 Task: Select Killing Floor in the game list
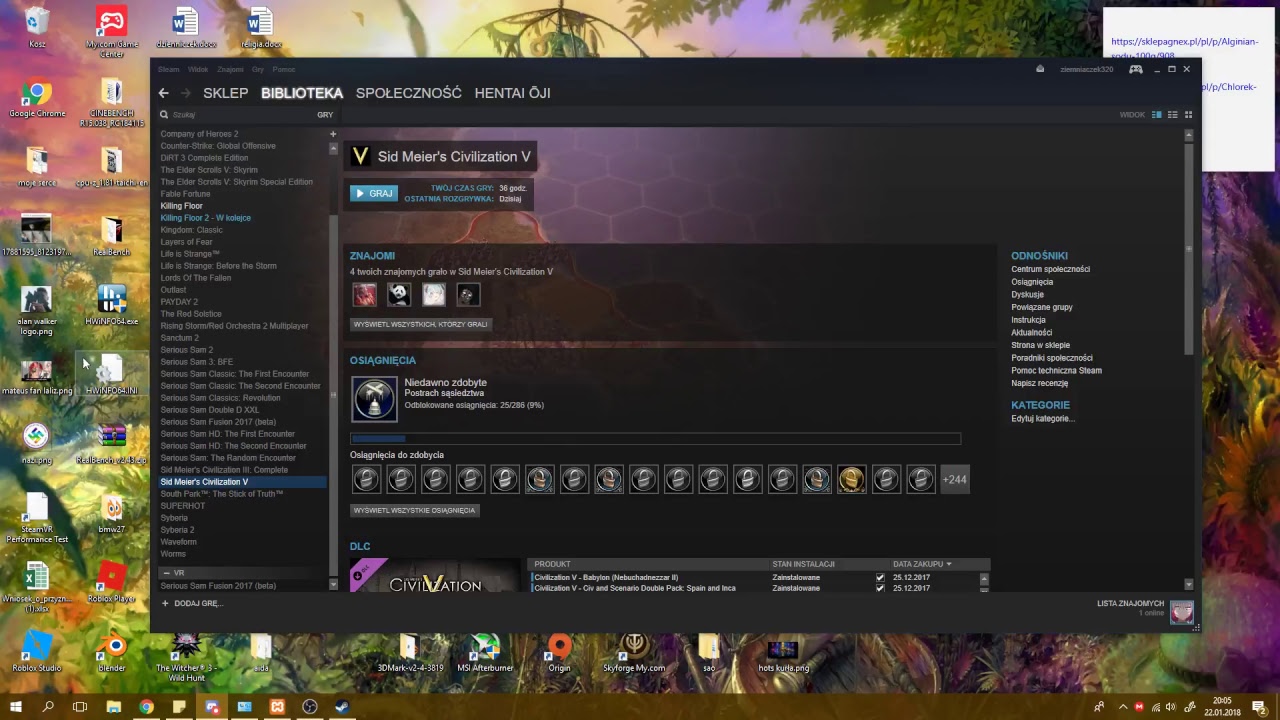pos(182,206)
